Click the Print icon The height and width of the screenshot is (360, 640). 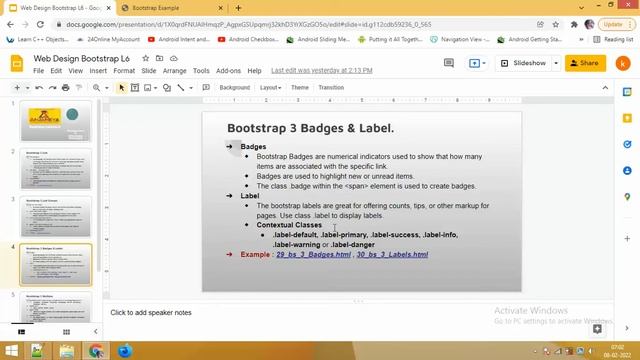pyautogui.click(x=65, y=88)
